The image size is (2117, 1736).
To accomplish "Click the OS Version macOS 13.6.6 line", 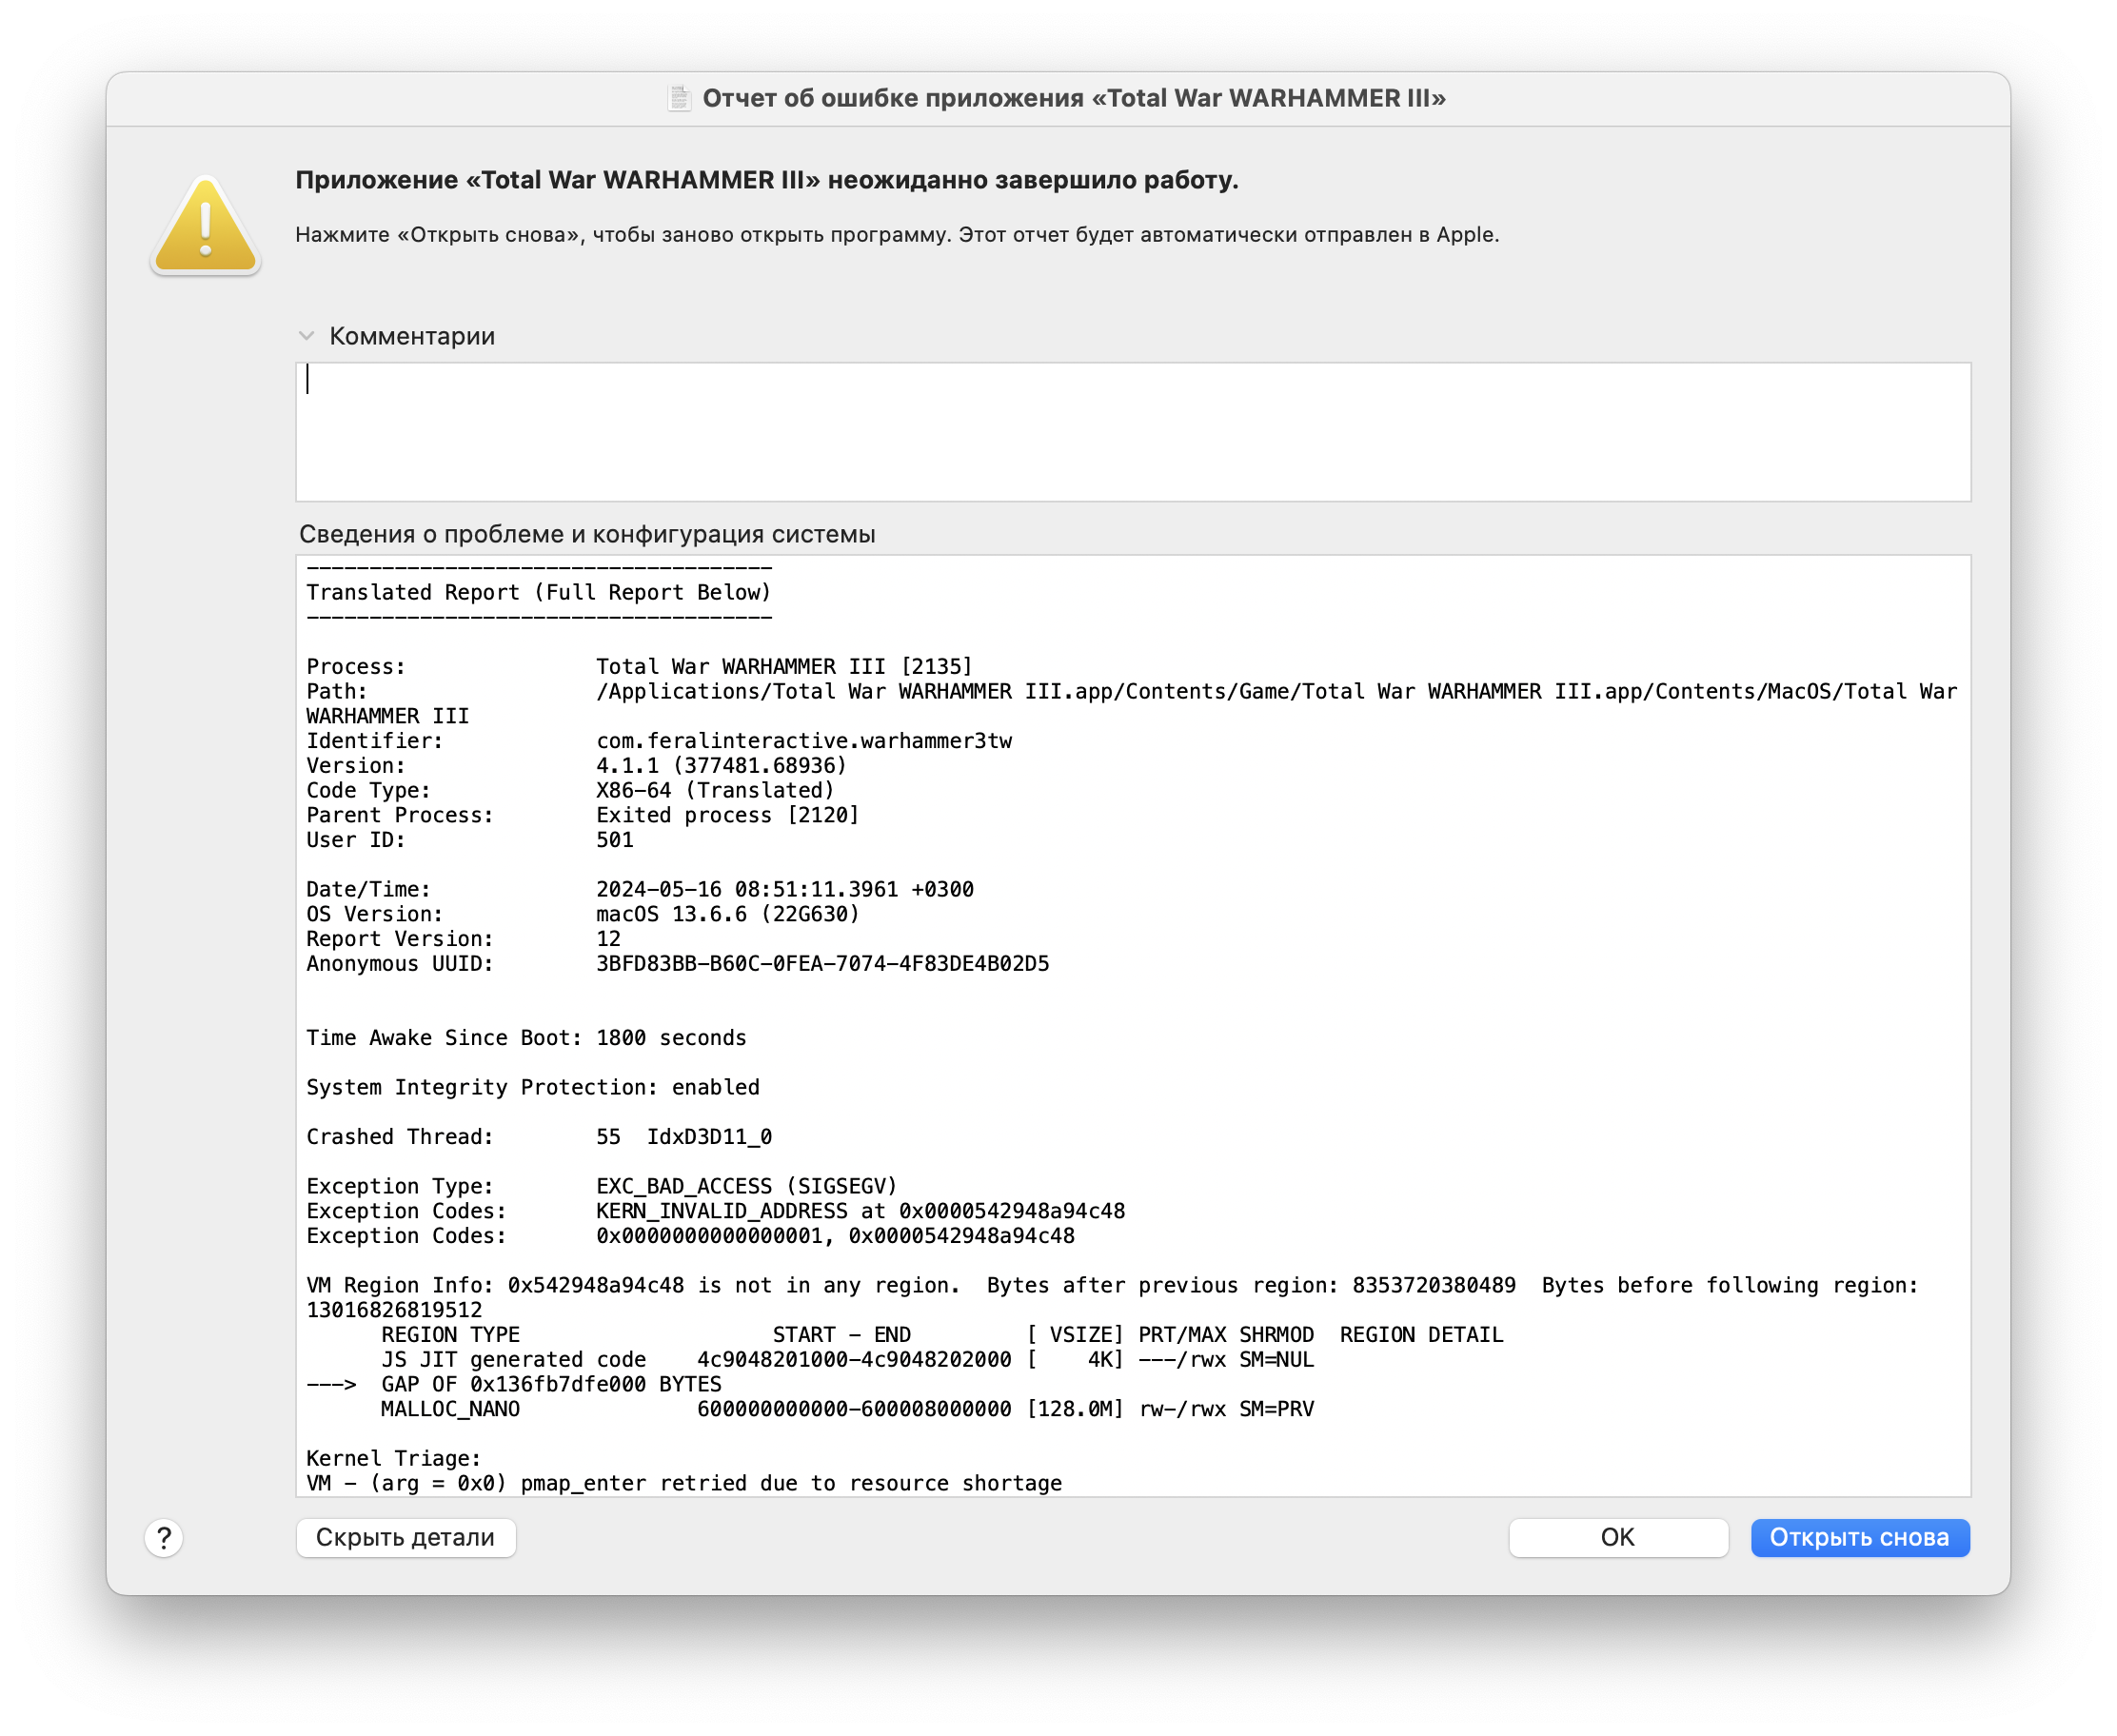I will click(x=582, y=914).
